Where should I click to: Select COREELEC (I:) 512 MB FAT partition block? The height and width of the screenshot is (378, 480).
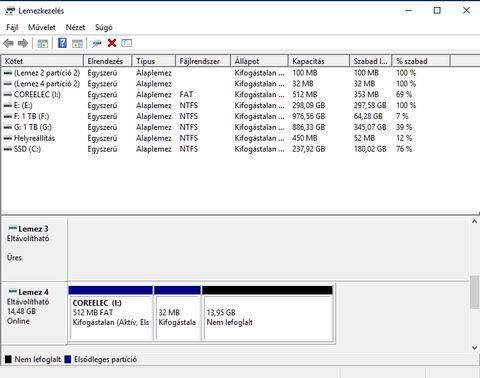pyautogui.click(x=111, y=314)
